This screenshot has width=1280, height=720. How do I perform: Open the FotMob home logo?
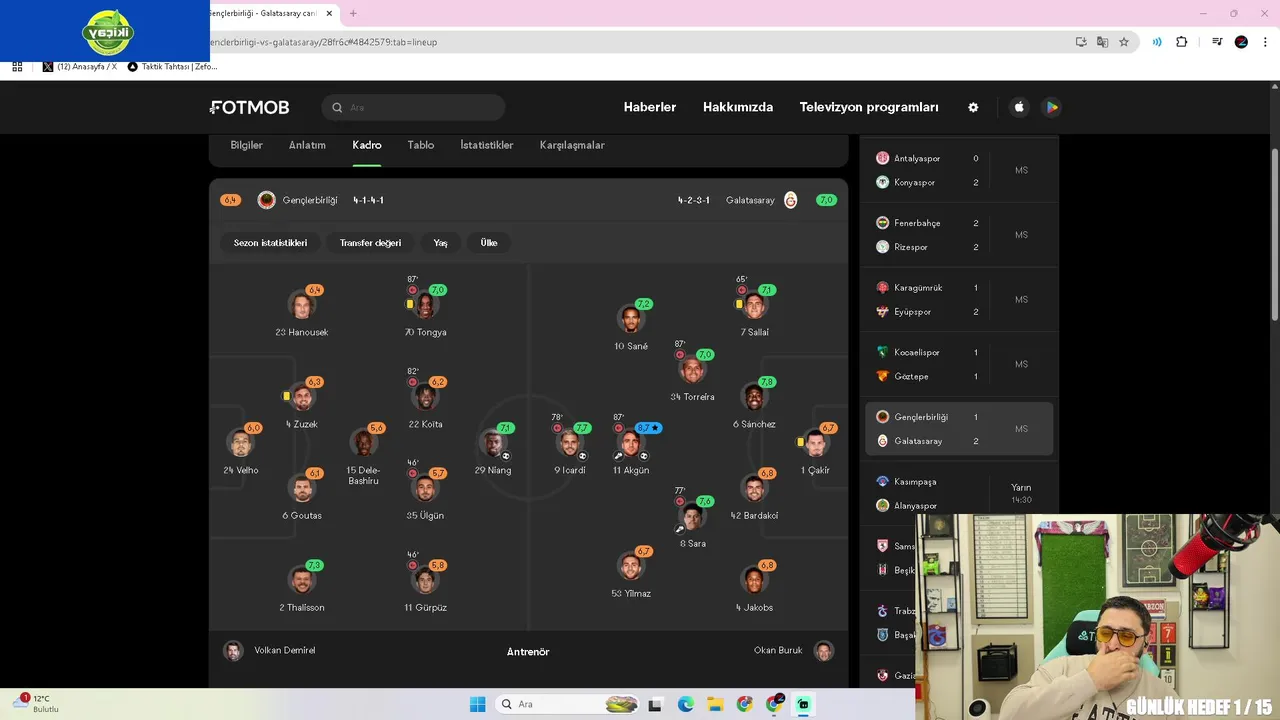(249, 107)
